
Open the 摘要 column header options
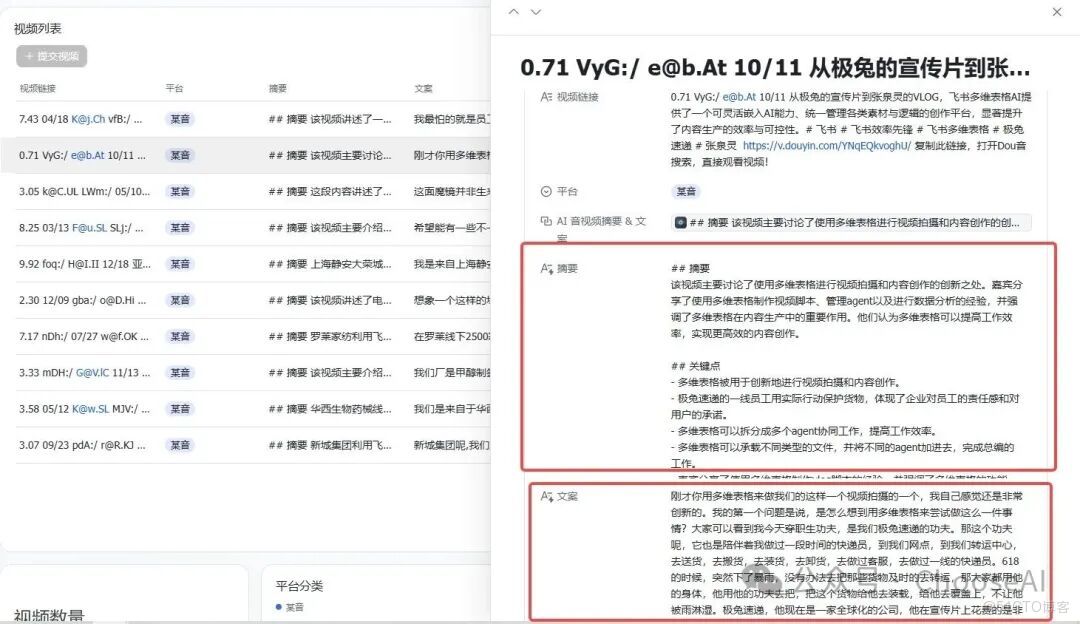click(276, 87)
